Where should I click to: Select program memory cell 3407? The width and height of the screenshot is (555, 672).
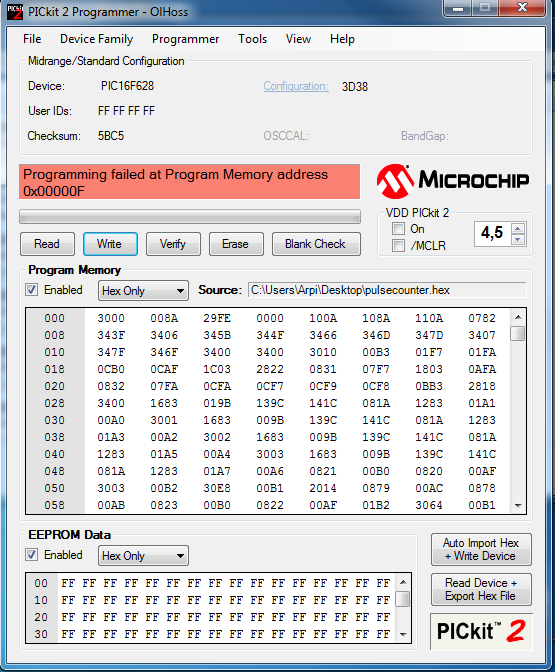pyautogui.click(x=482, y=335)
